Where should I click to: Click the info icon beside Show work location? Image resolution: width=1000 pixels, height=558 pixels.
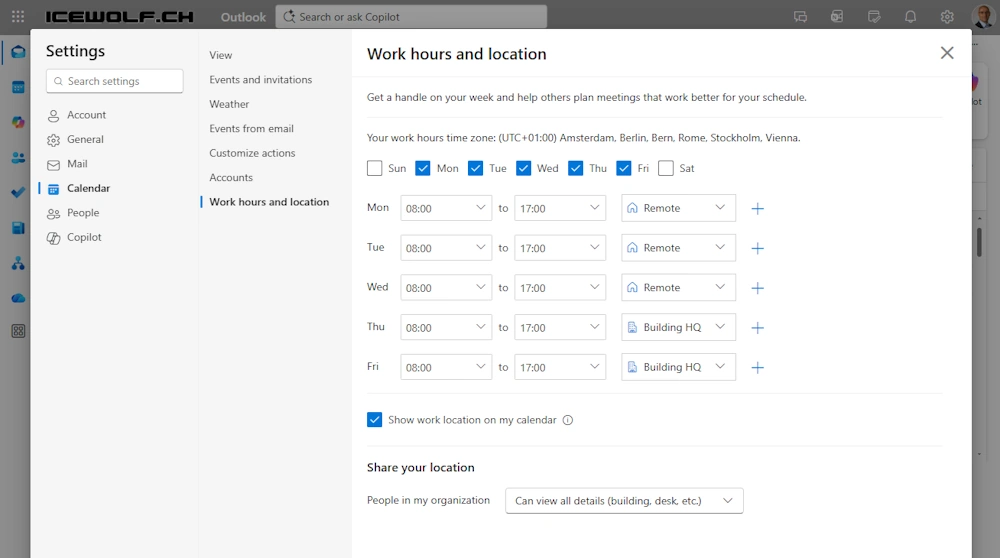(x=568, y=420)
